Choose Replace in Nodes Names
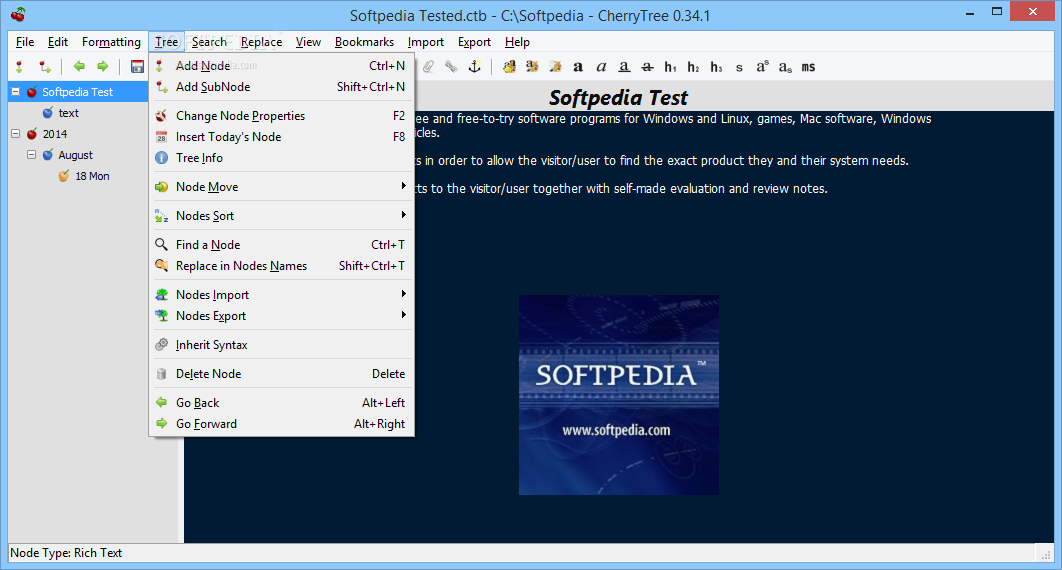This screenshot has height=570, width=1062. (281, 266)
